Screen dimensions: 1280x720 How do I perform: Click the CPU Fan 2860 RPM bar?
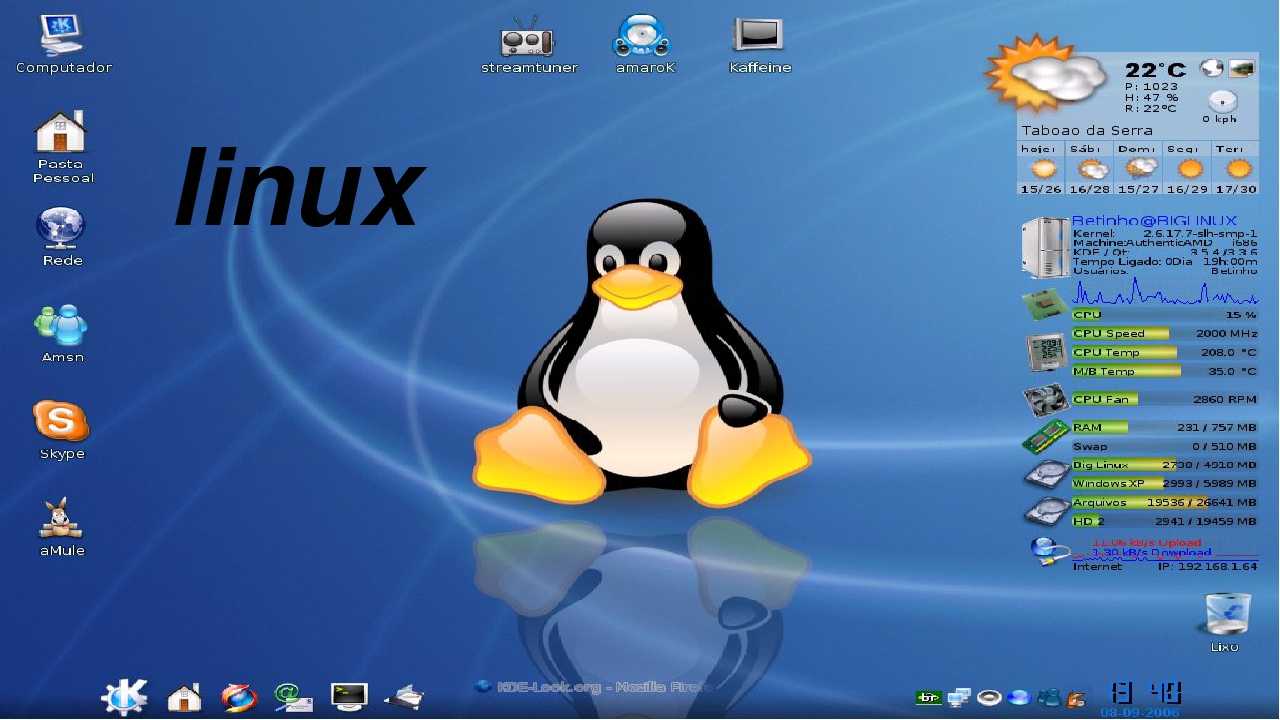pyautogui.click(x=1165, y=400)
